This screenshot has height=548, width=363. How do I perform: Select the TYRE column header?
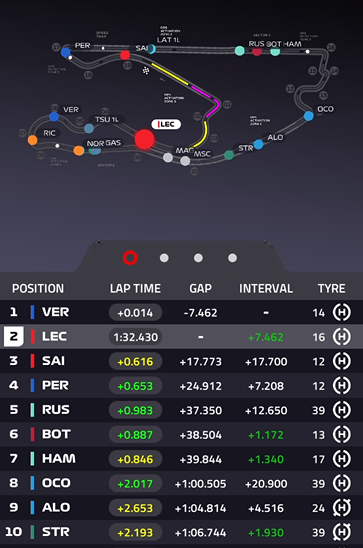[331, 288]
